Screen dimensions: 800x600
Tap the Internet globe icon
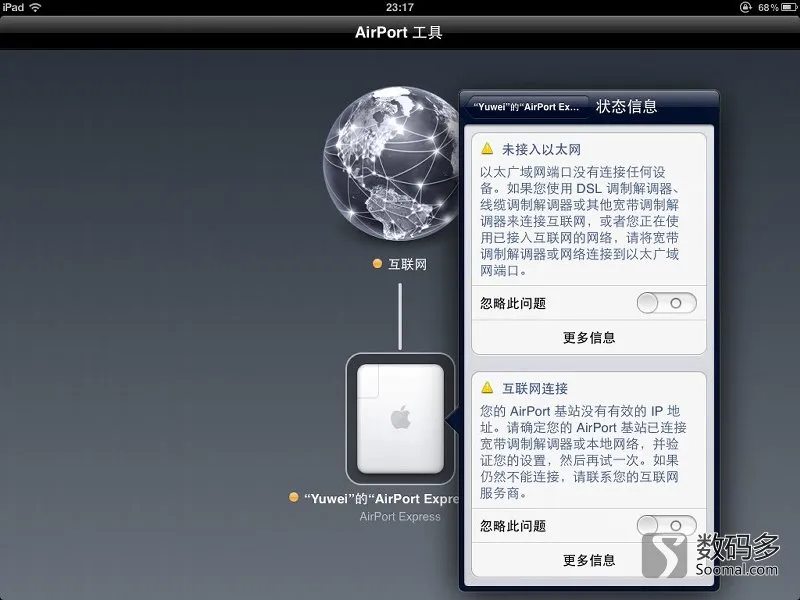click(x=393, y=163)
